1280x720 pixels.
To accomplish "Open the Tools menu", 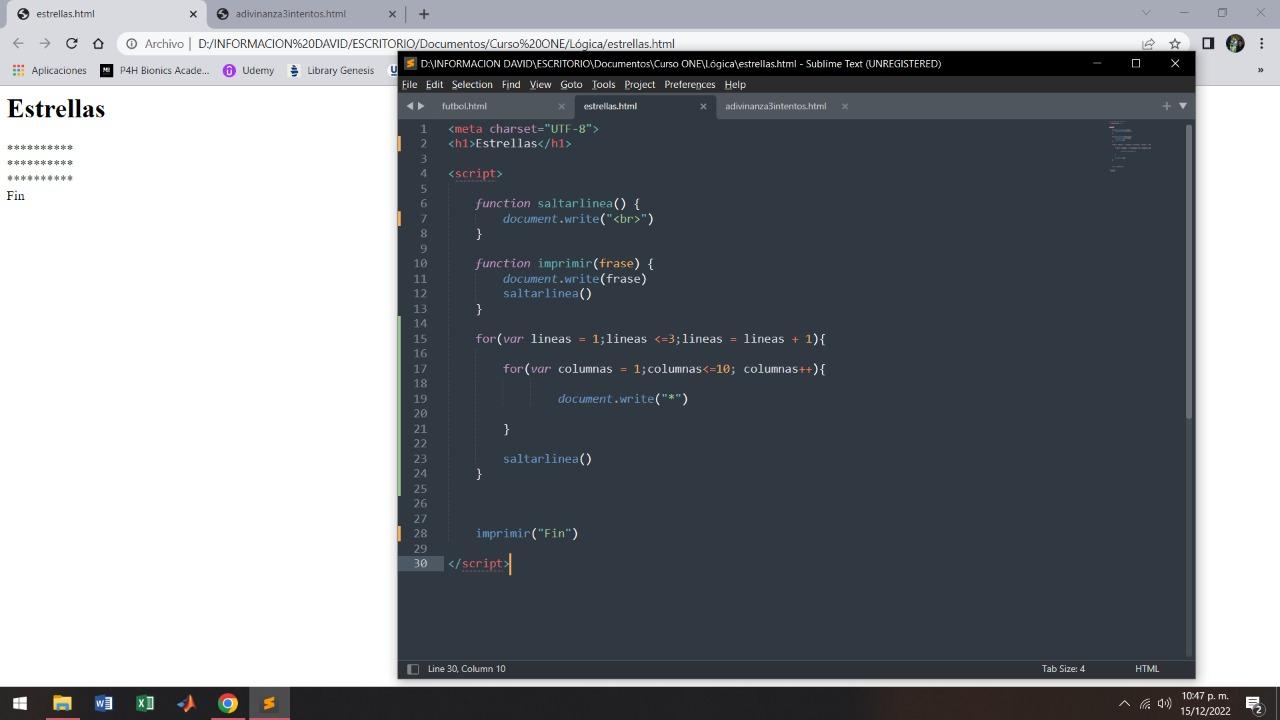I will (x=603, y=84).
